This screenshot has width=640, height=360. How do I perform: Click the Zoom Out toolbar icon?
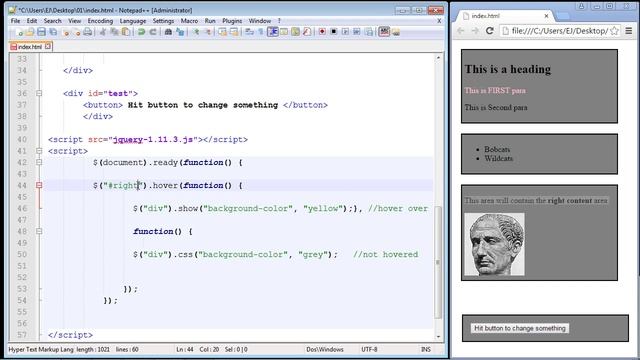pyautogui.click(x=207, y=32)
